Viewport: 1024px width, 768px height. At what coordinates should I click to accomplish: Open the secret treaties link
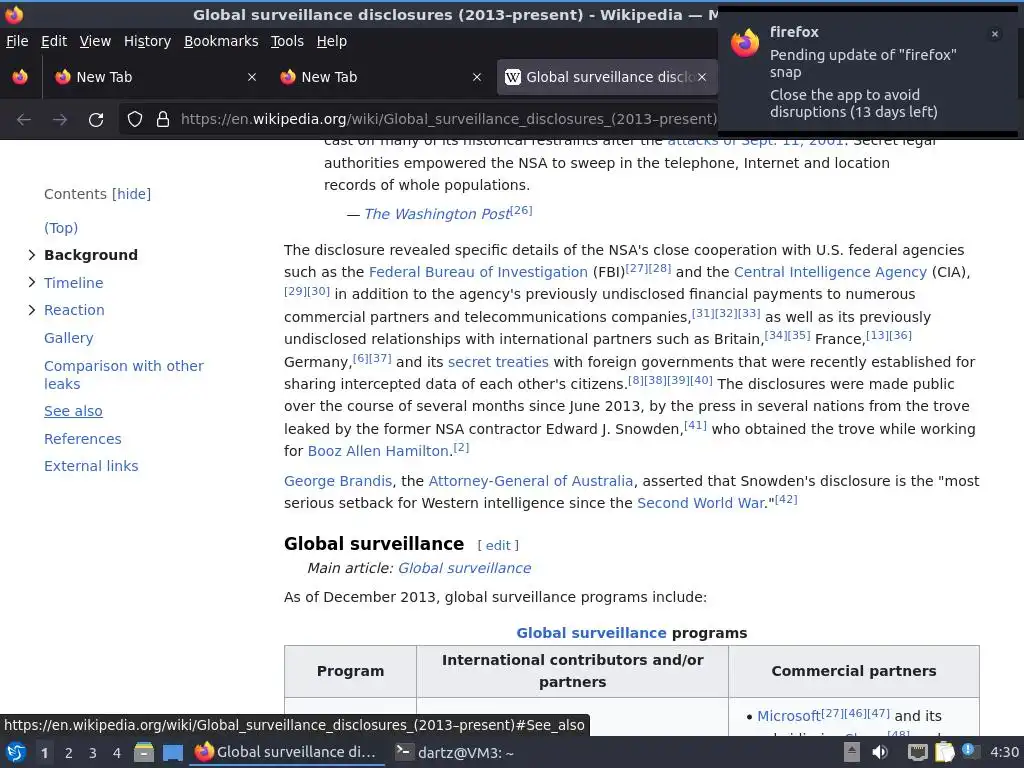pyautogui.click(x=498, y=362)
